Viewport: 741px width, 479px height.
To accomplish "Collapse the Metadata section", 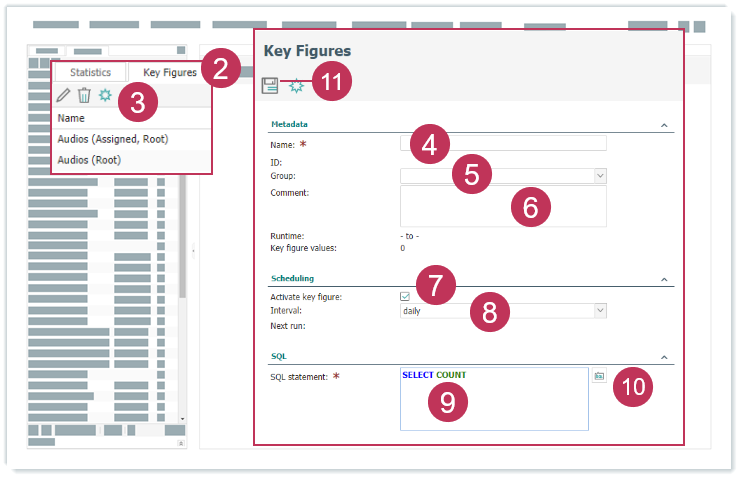I will point(664,125).
